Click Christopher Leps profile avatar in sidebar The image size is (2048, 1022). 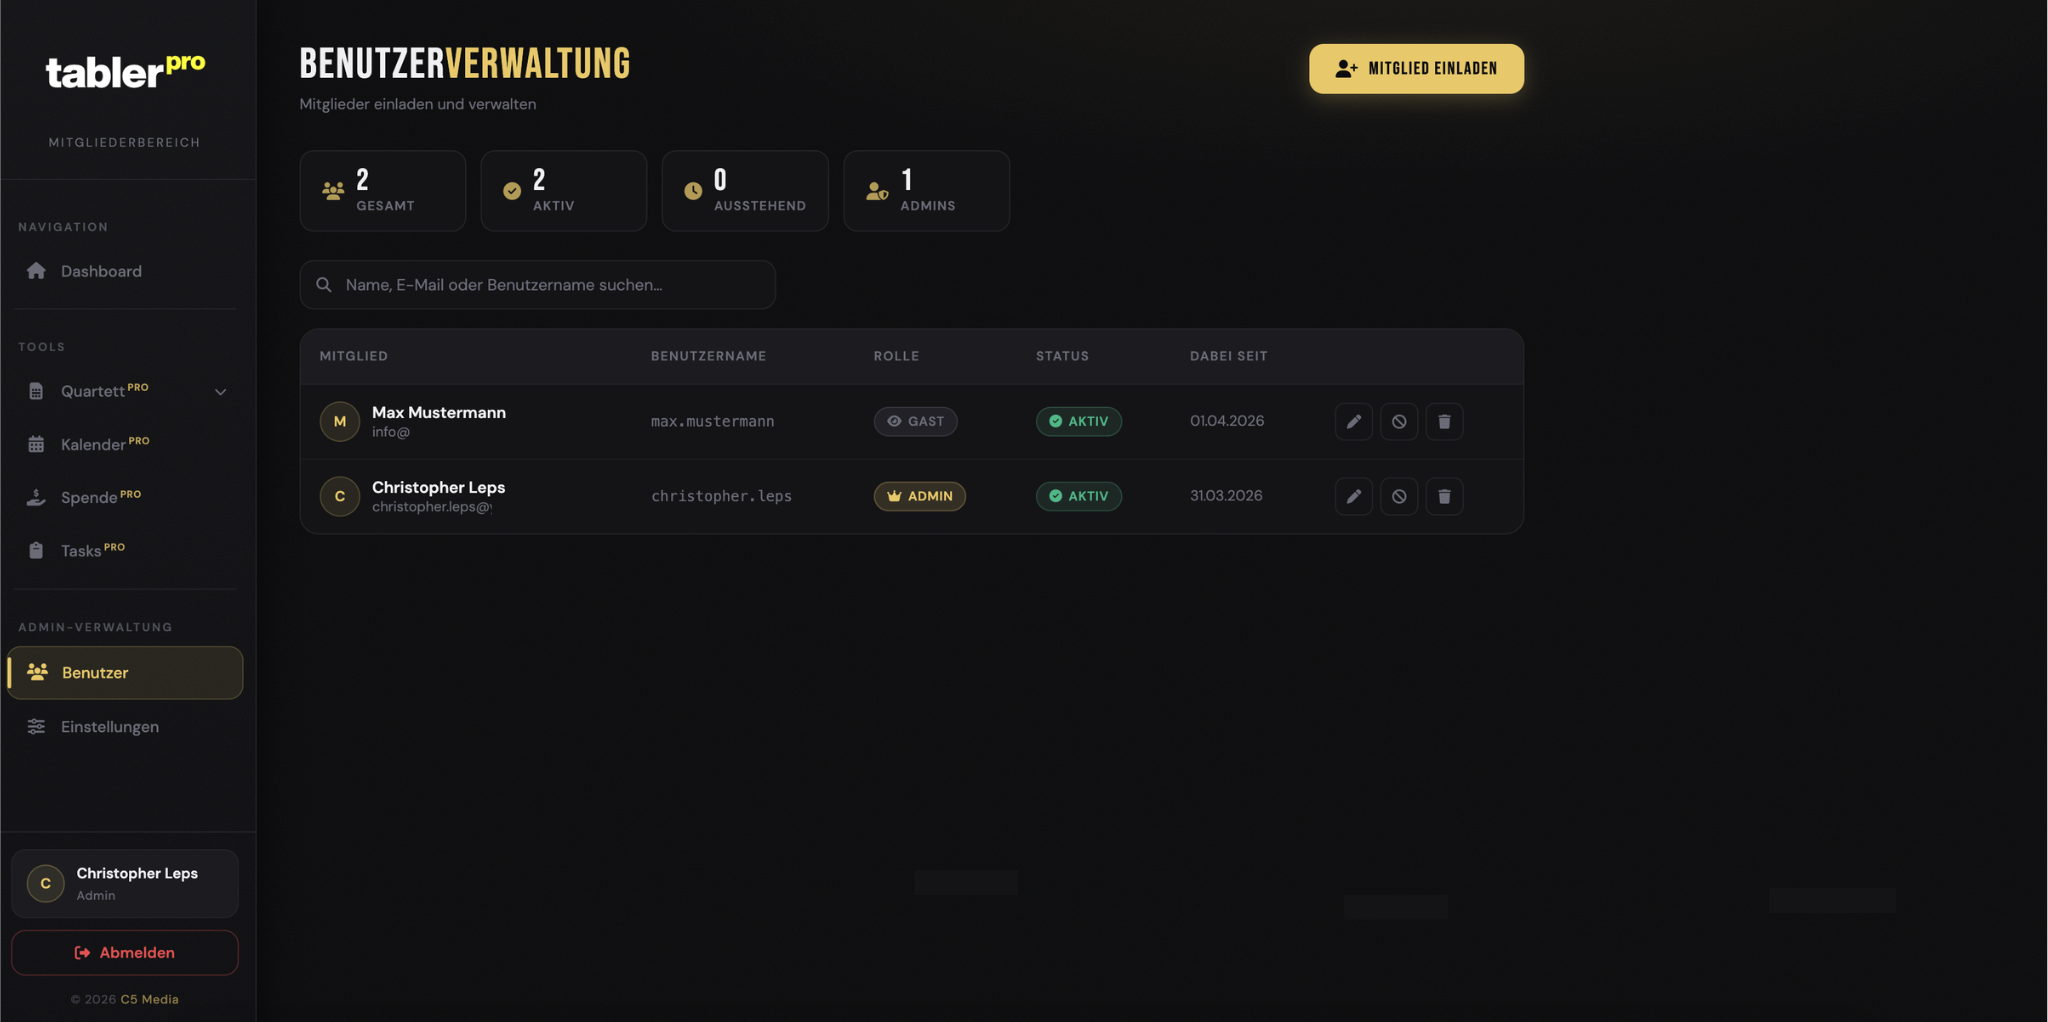click(x=45, y=883)
